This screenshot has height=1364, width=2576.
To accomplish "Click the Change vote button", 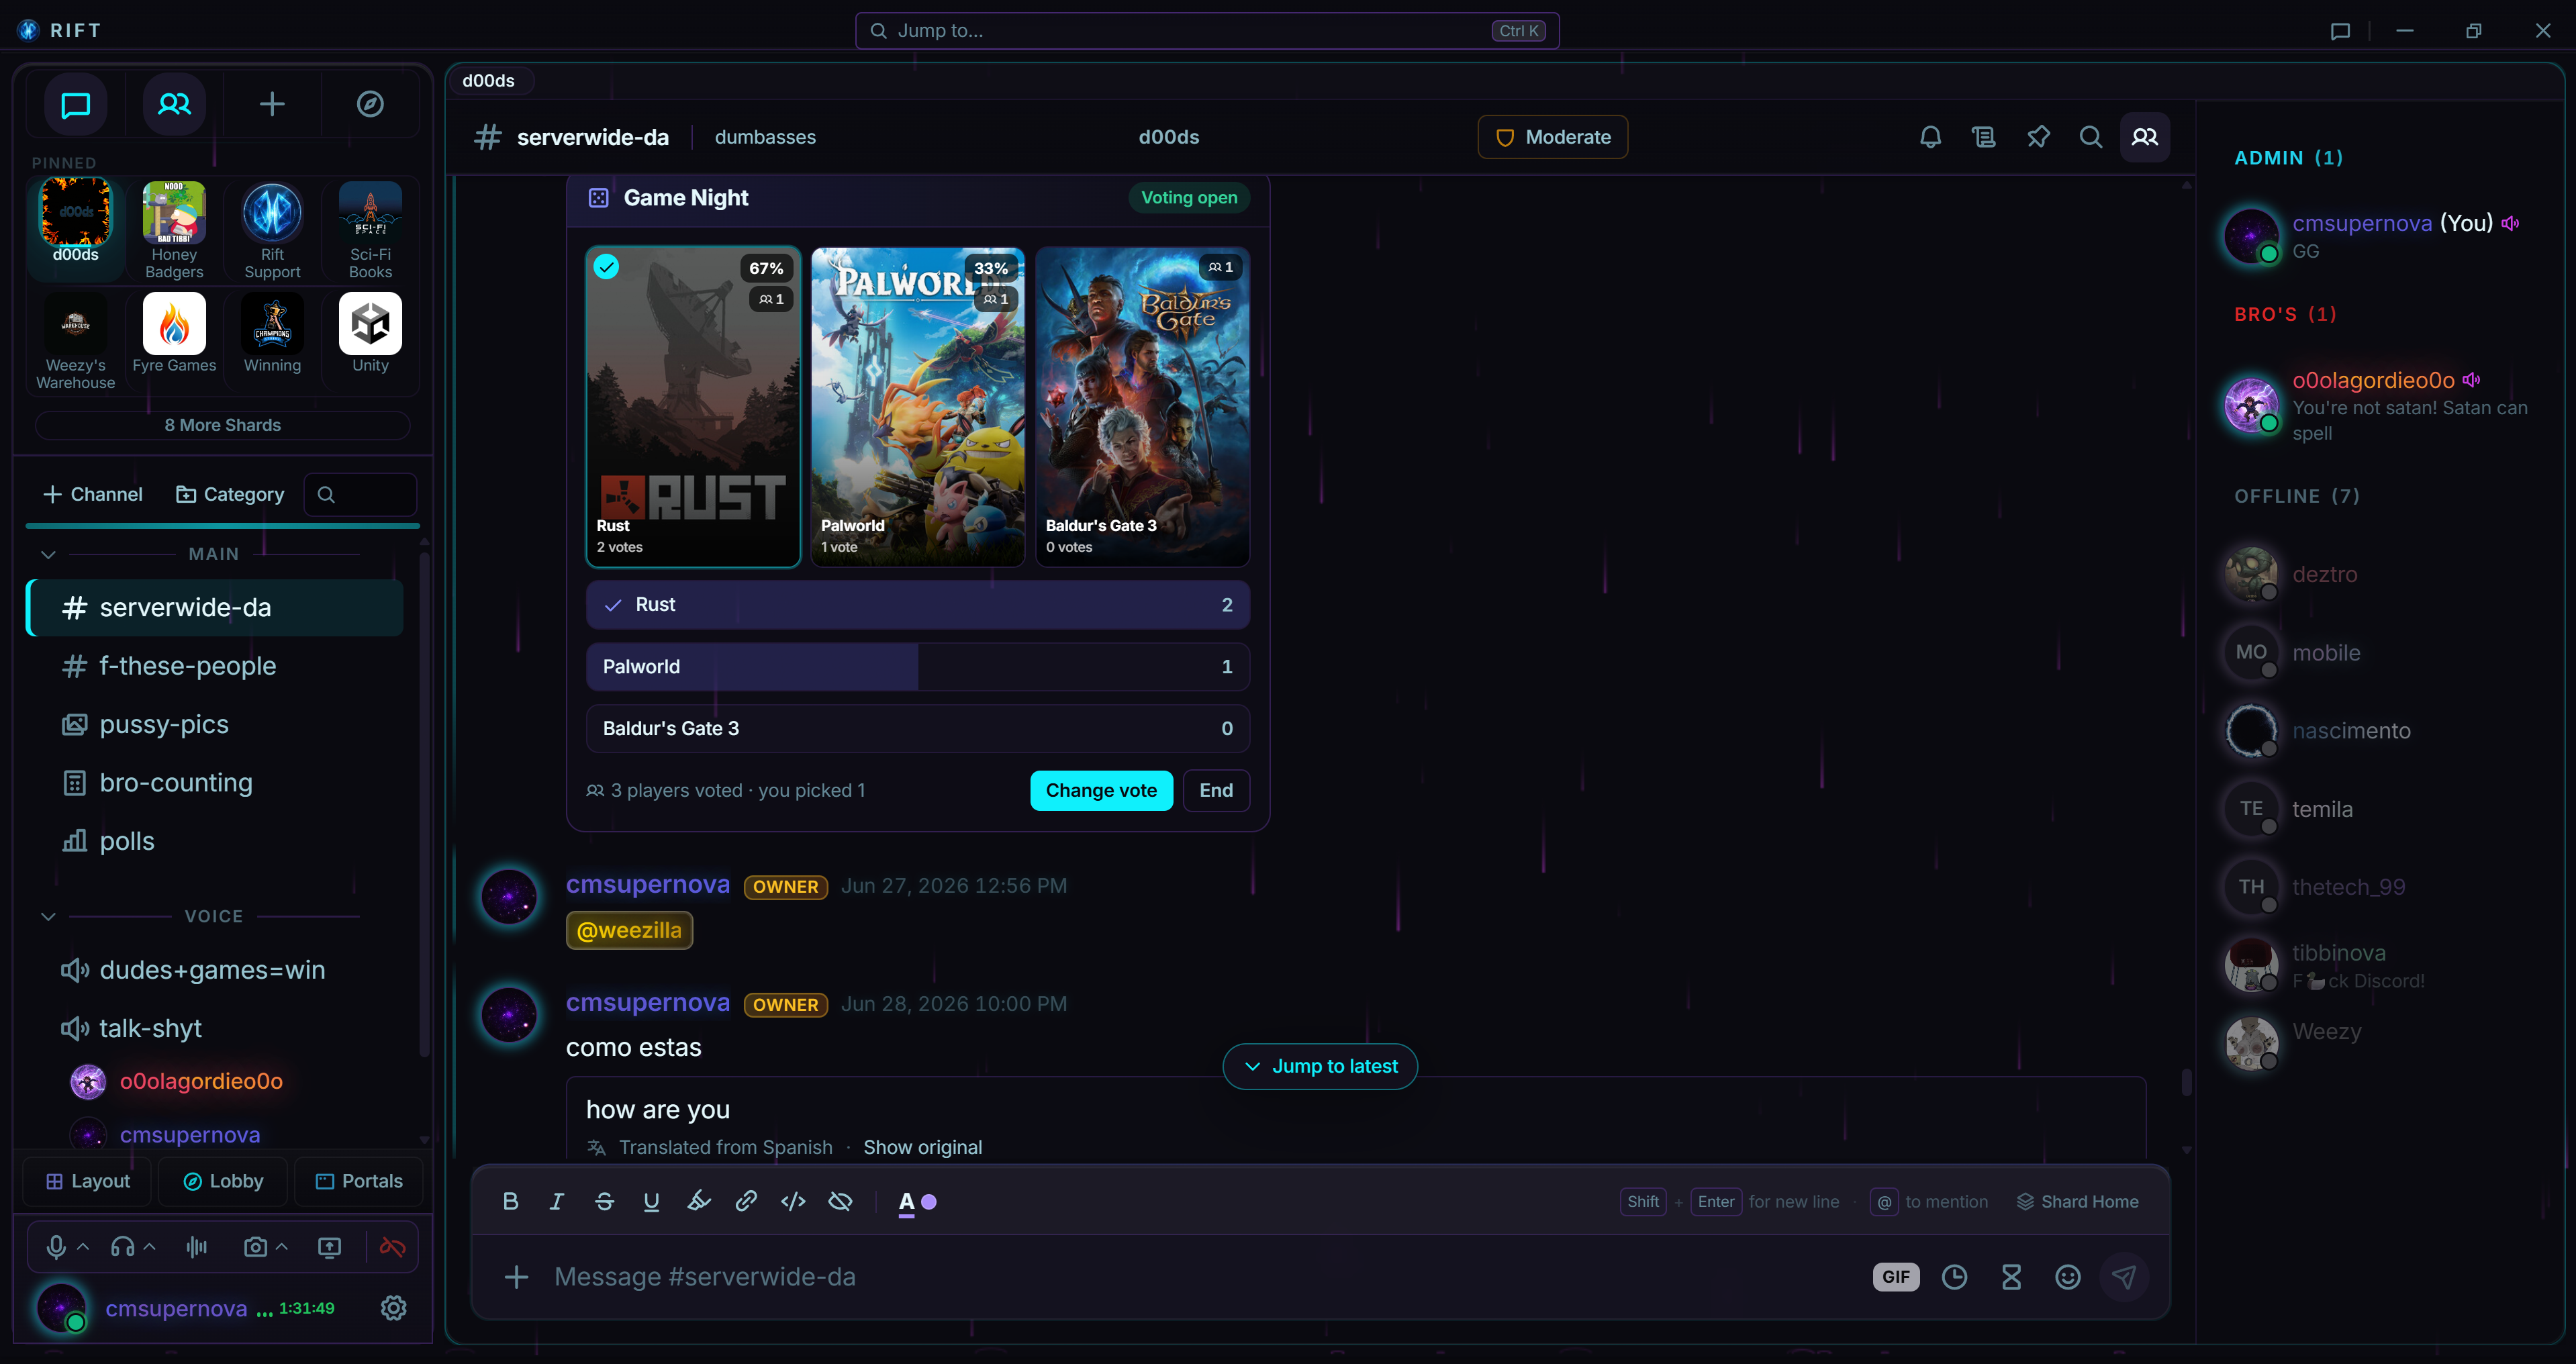I will [x=1101, y=790].
